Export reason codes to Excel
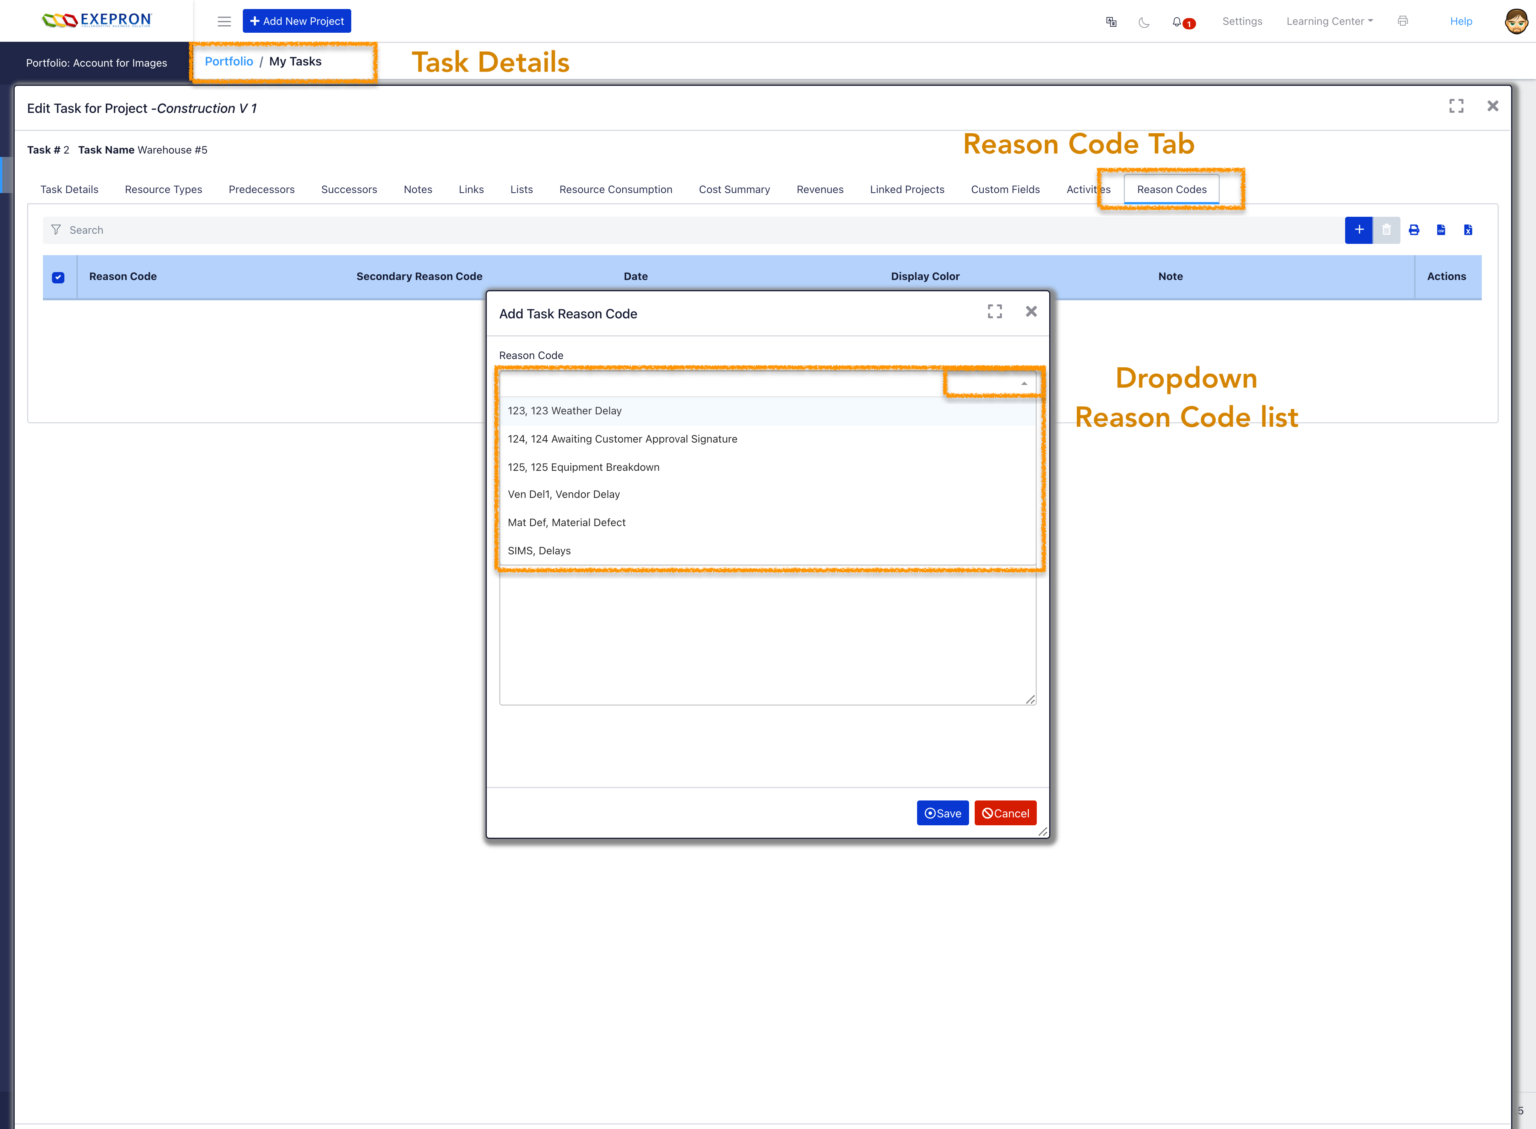Viewport: 1536px width, 1129px height. pos(1467,230)
